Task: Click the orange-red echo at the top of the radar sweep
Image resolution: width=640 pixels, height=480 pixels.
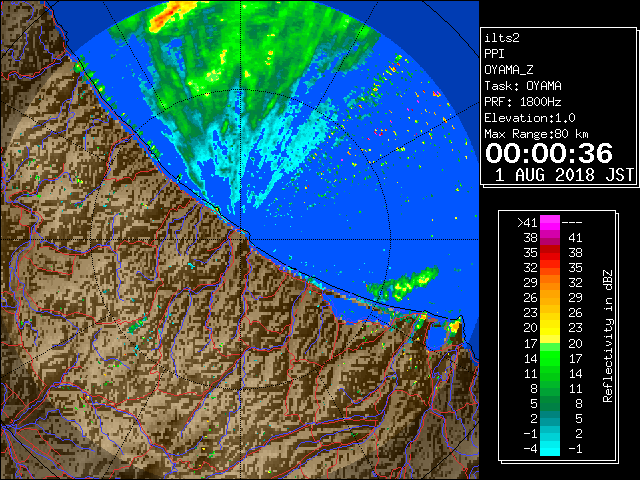Action: coord(167,16)
